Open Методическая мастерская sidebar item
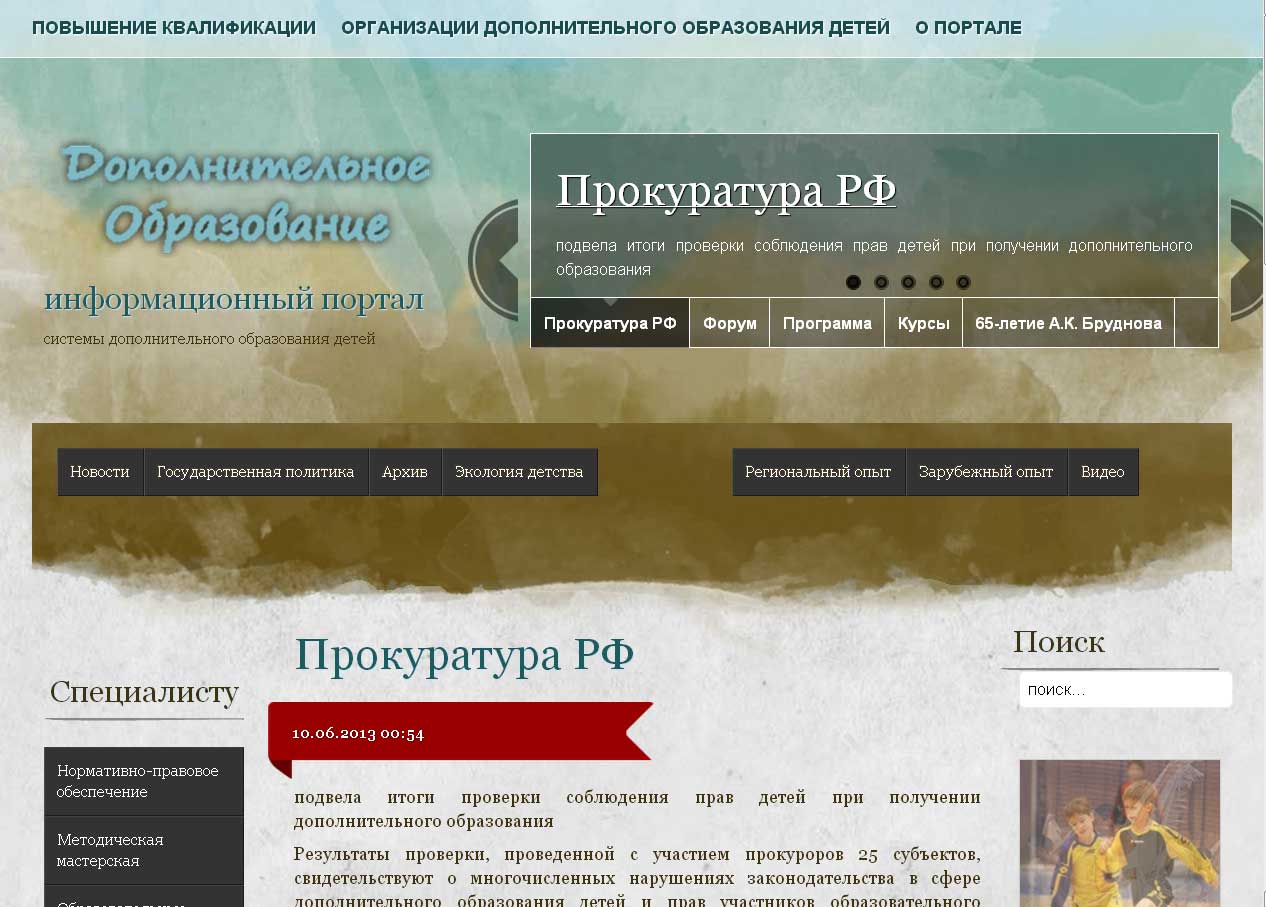Screen dimensions: 1266x907 [144, 850]
